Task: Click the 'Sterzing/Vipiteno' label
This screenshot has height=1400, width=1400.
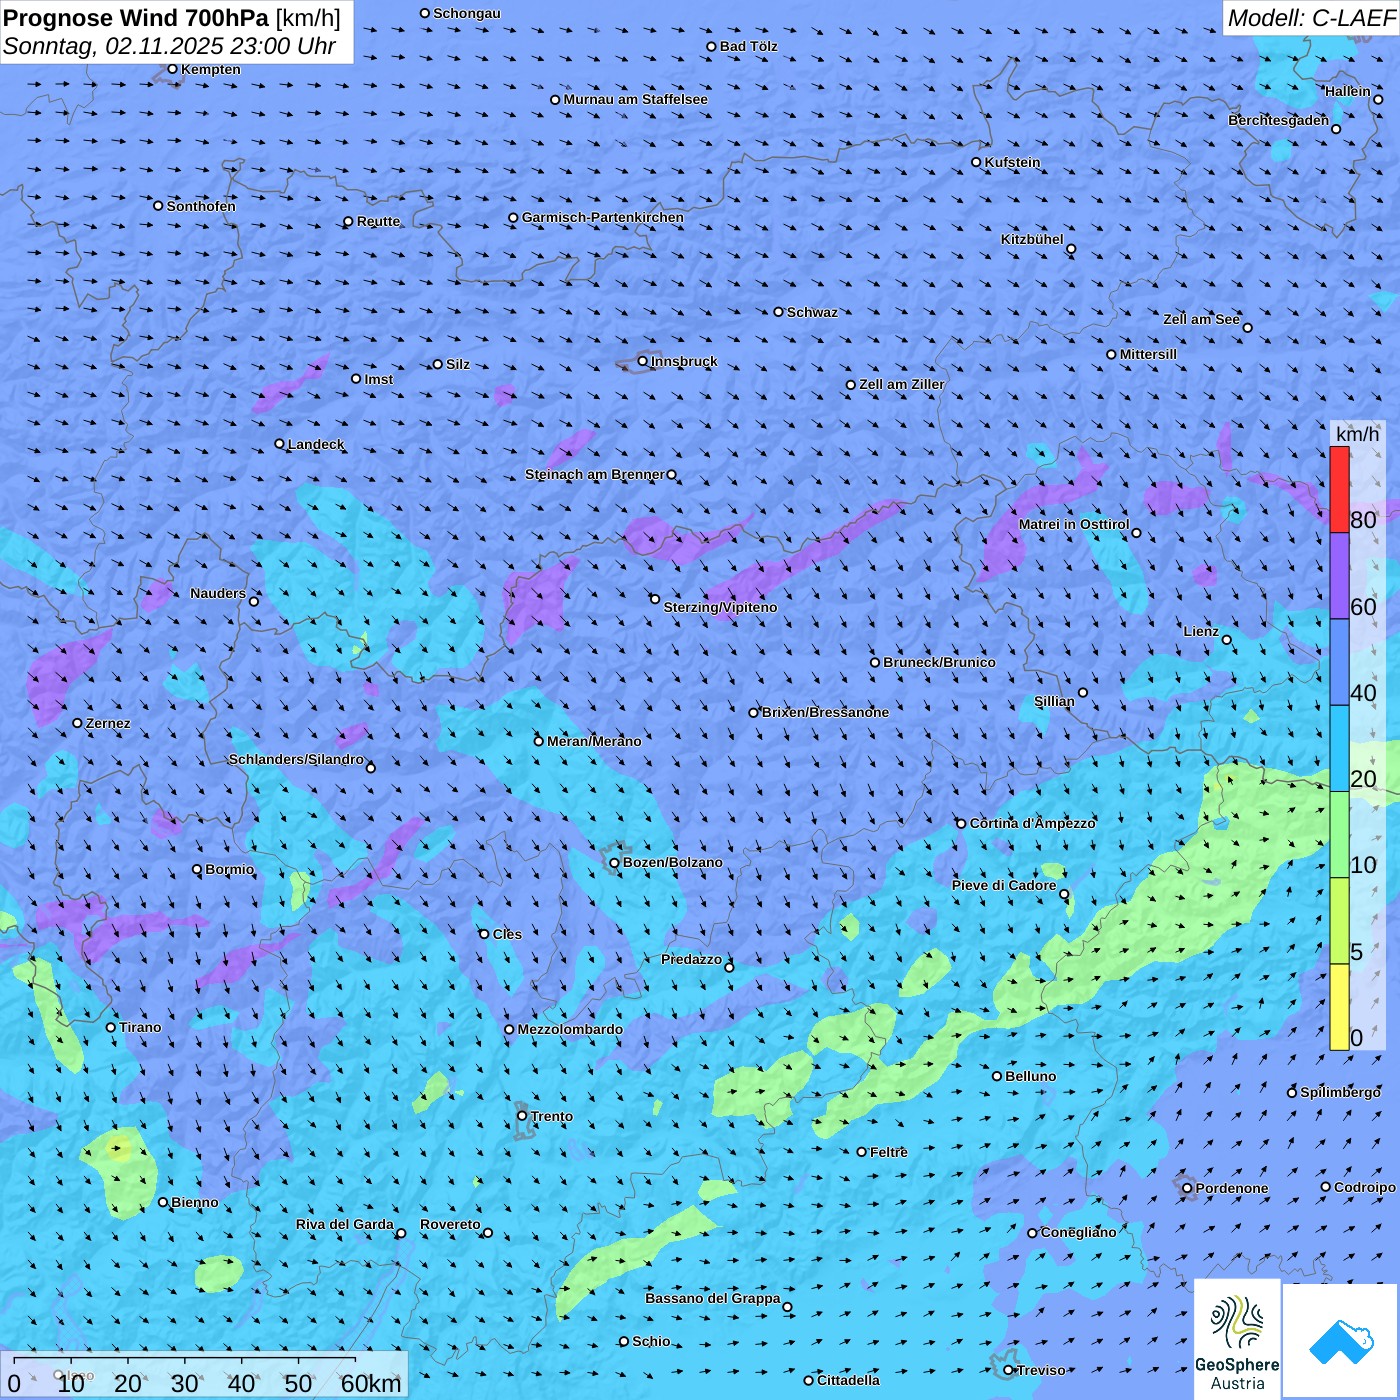Action: pyautogui.click(x=720, y=607)
